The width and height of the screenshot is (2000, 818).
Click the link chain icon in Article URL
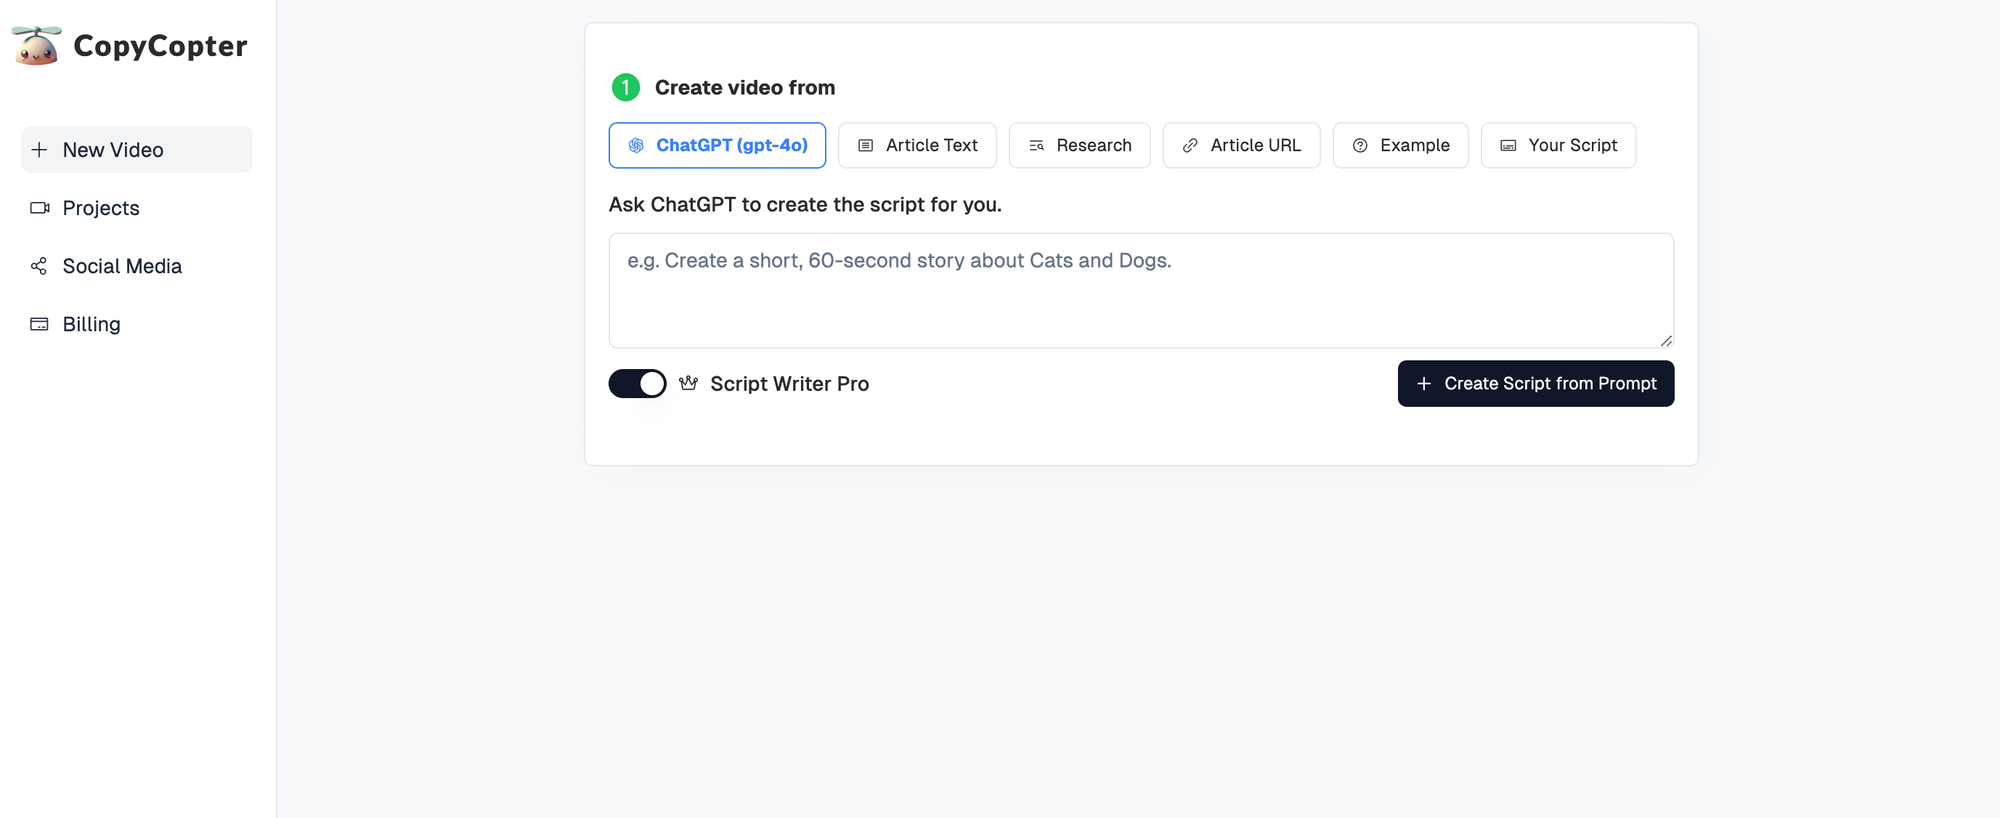[x=1190, y=146]
